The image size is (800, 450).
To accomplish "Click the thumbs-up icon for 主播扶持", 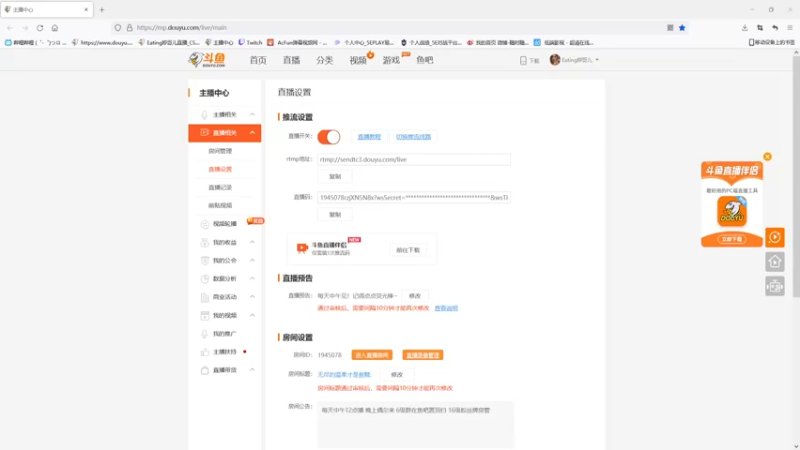I will [x=205, y=352].
